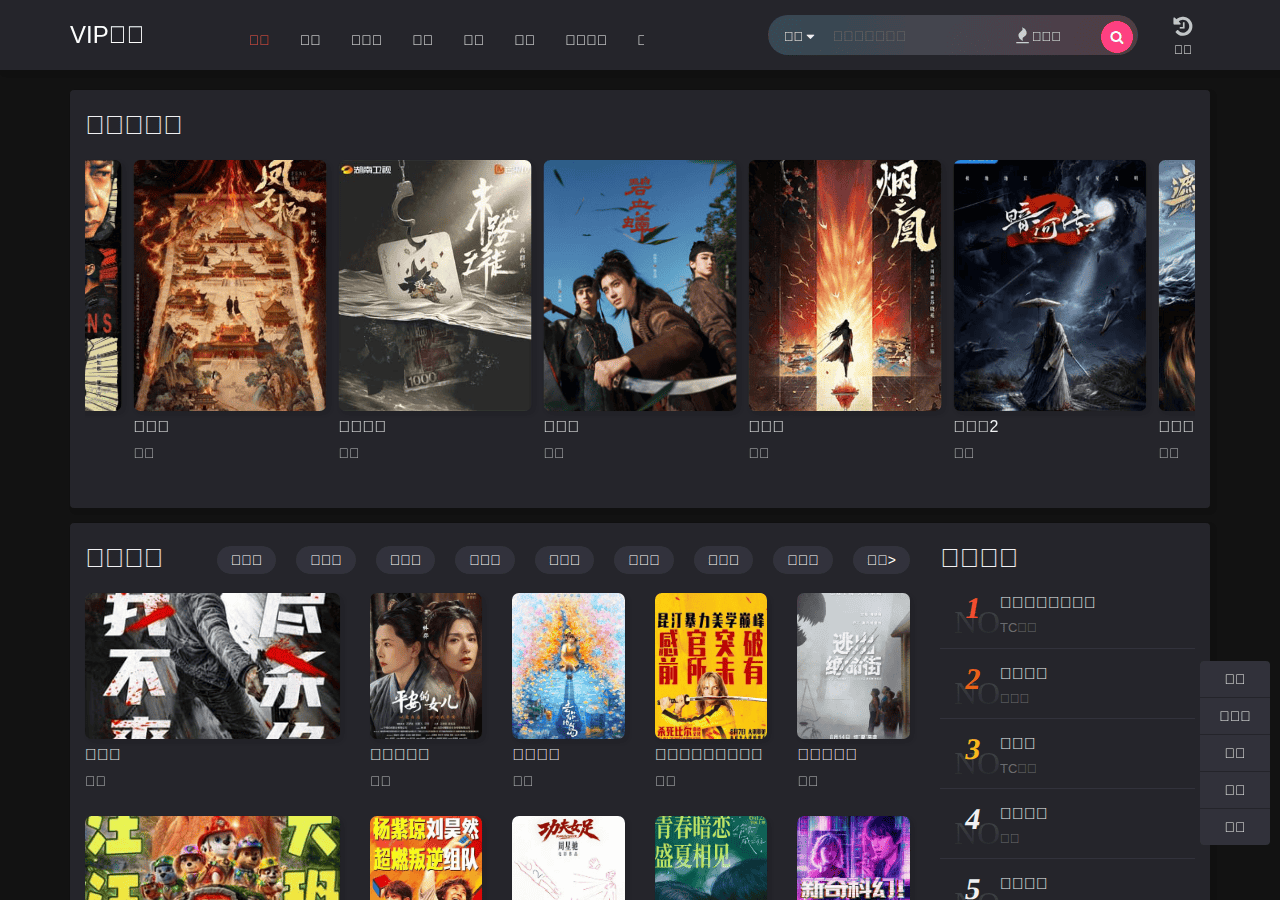Open the number 3 ranked title
The image size is (1280, 900).
1018,743
